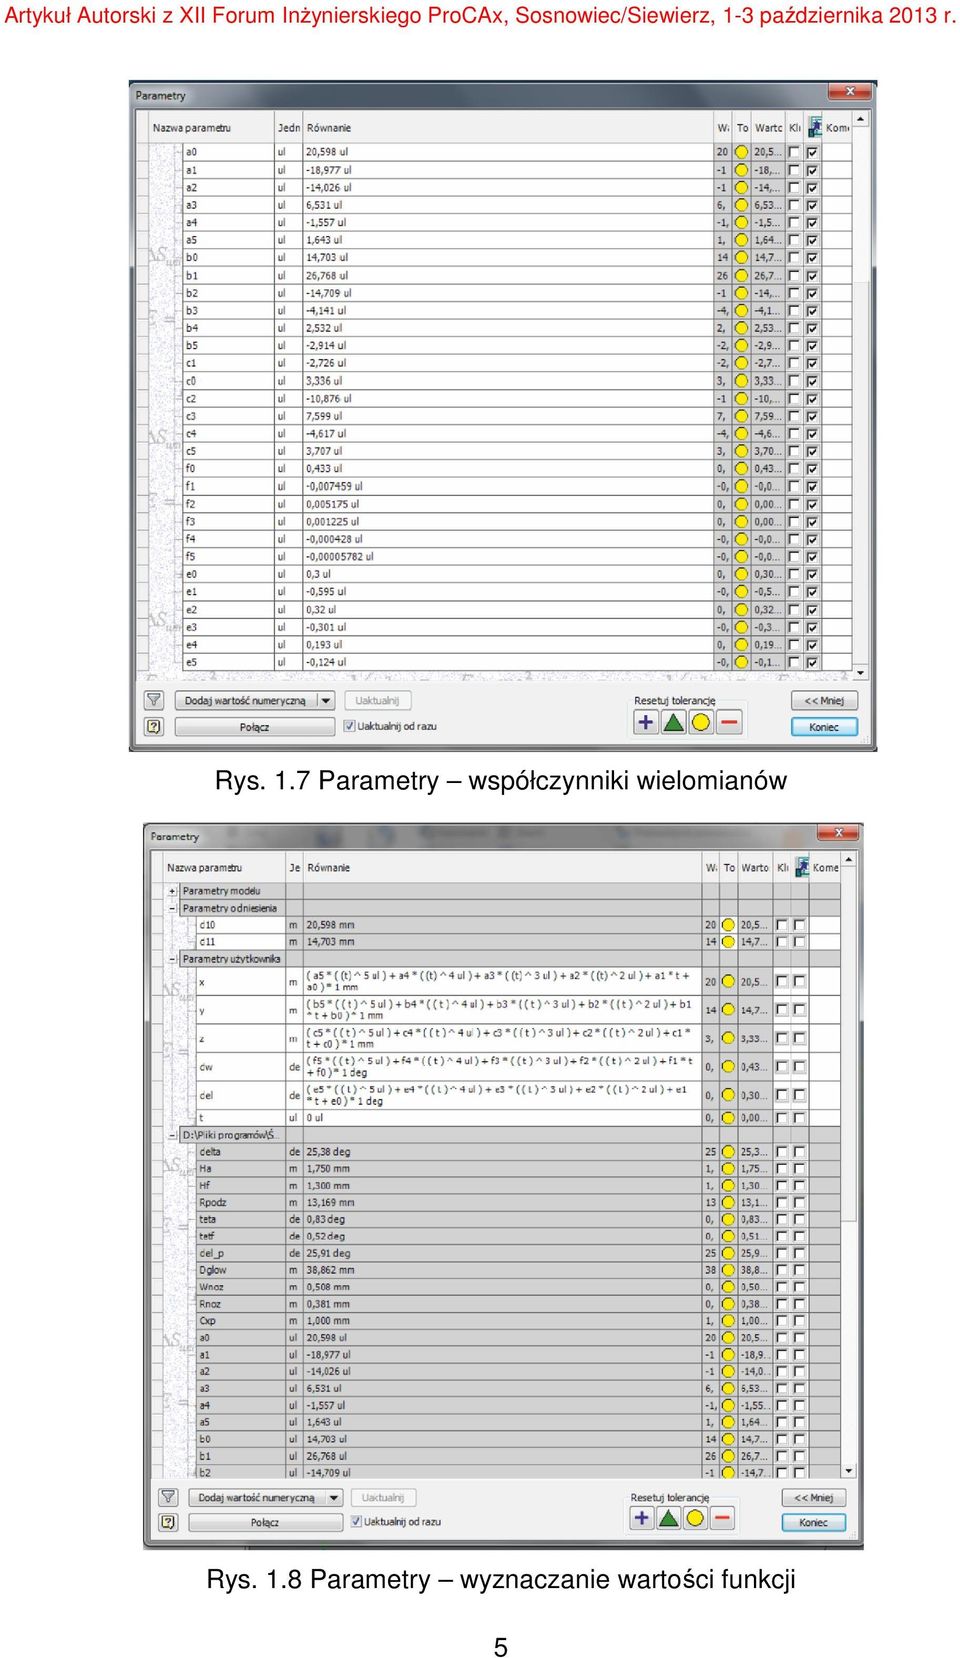This screenshot has height=1658, width=960.
Task: Click yellow circle tolerance reset in Rys. 1.8 dialog
Action: 695,1518
